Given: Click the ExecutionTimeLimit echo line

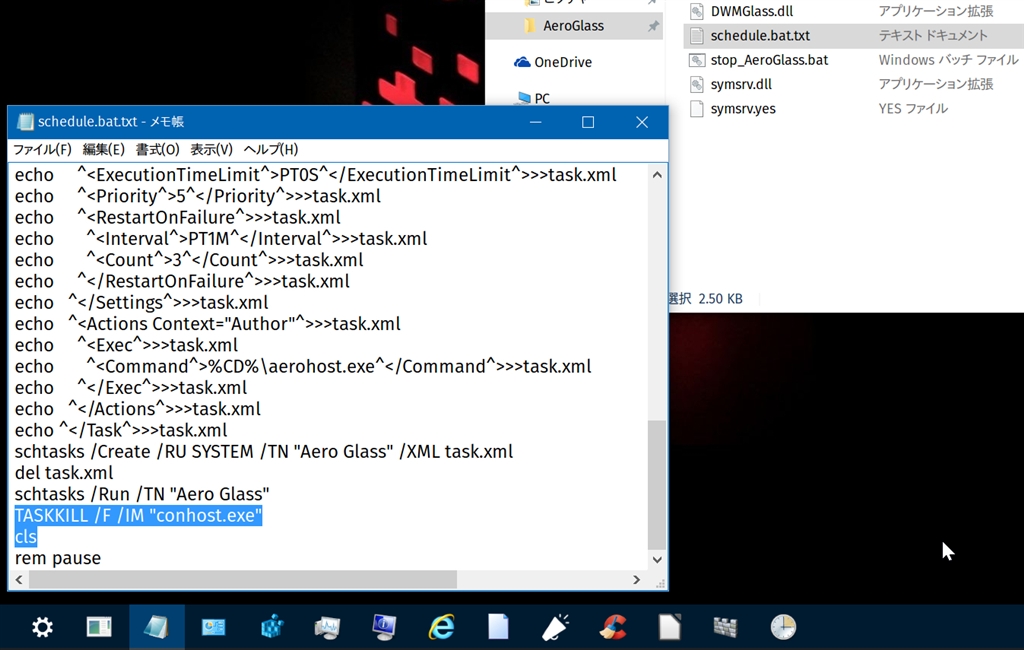Looking at the screenshot, I should (x=315, y=175).
